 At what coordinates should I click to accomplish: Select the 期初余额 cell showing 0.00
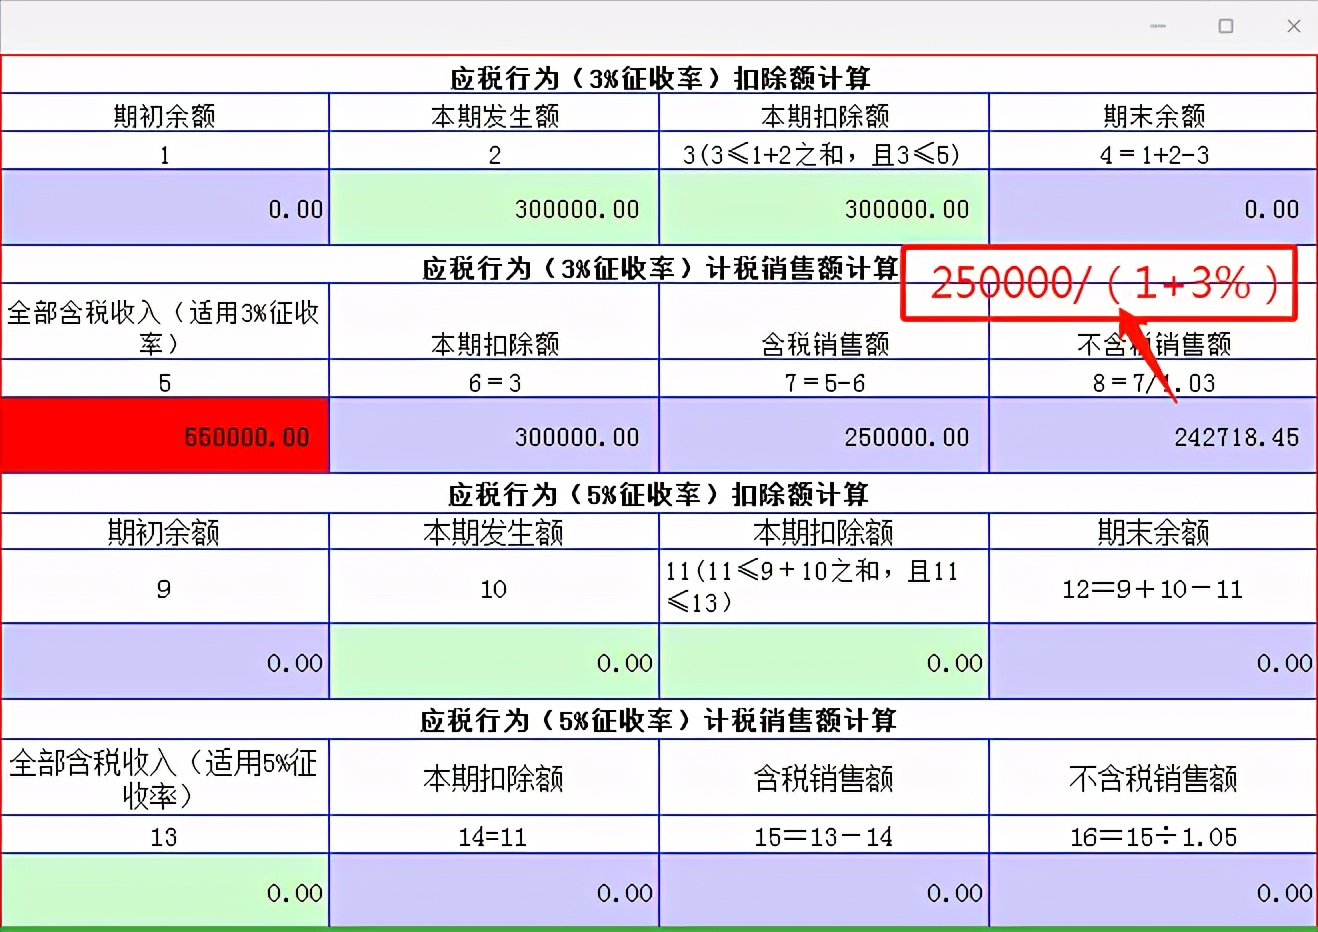(x=165, y=207)
